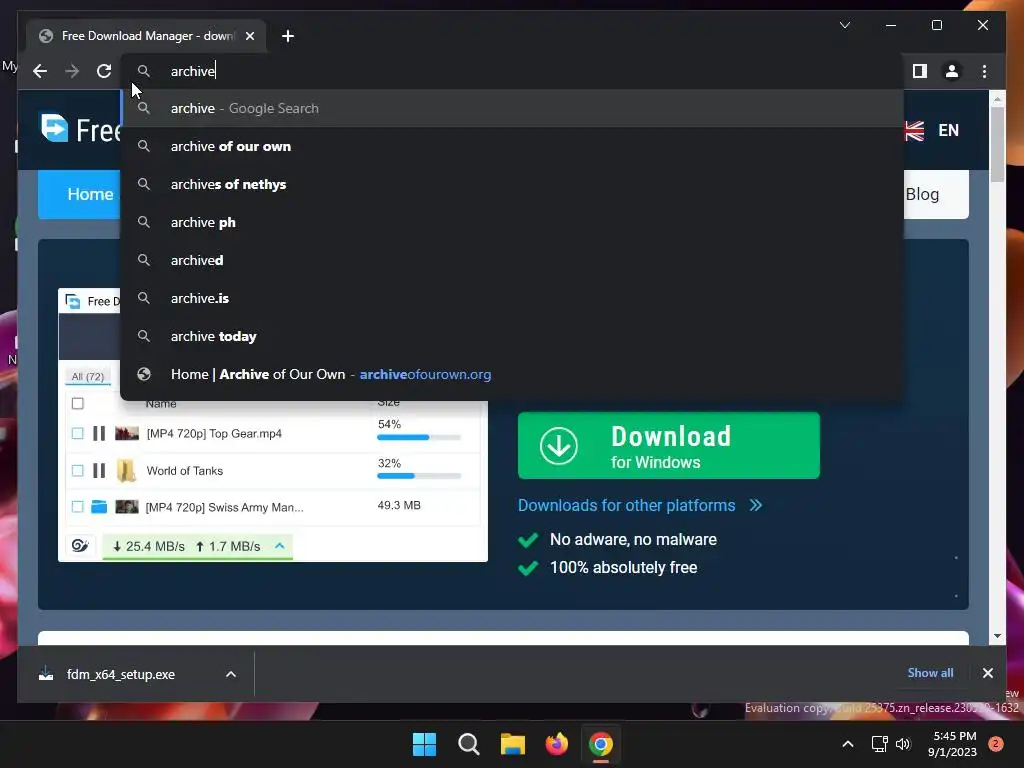The image size is (1024, 768).
Task: Expand the speed panel chevron near 1.7 MB/s
Action: 280,546
